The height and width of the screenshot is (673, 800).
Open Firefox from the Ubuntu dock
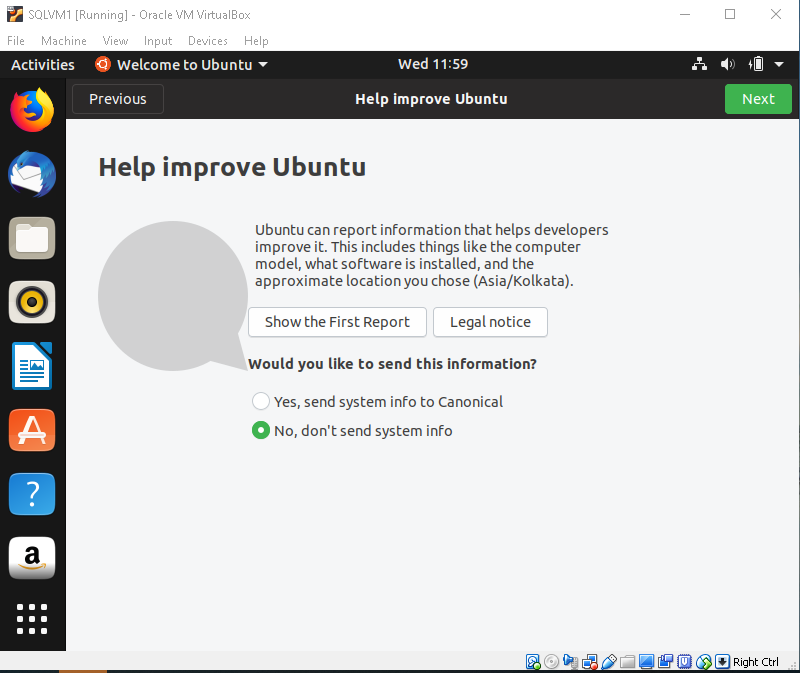tap(32, 110)
